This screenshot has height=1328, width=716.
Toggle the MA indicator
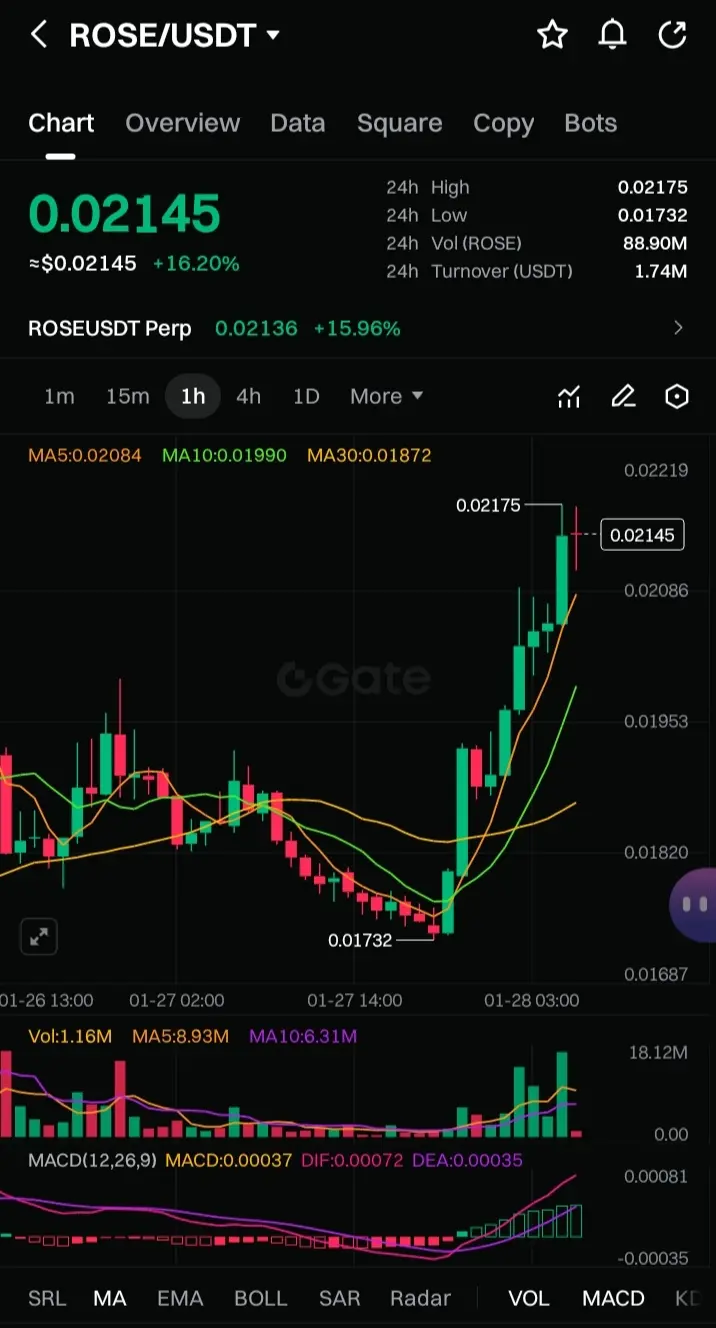[110, 1298]
